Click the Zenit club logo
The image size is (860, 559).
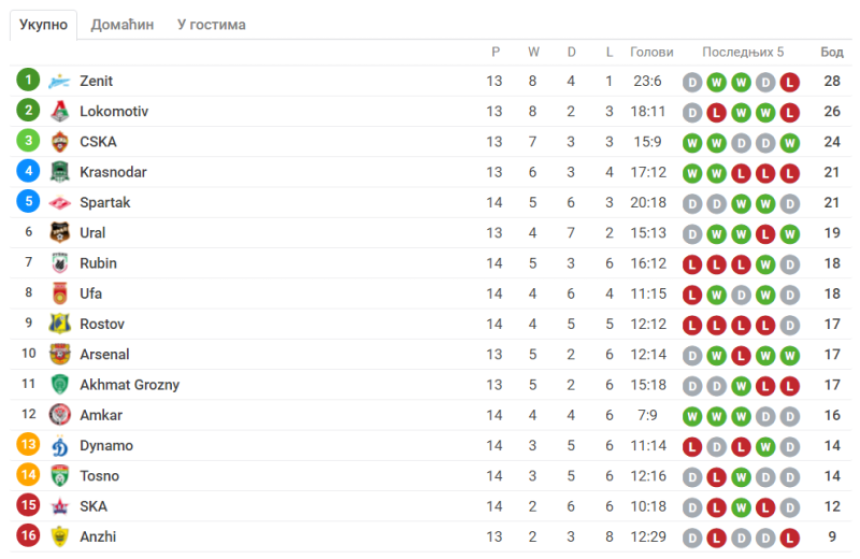(x=59, y=81)
